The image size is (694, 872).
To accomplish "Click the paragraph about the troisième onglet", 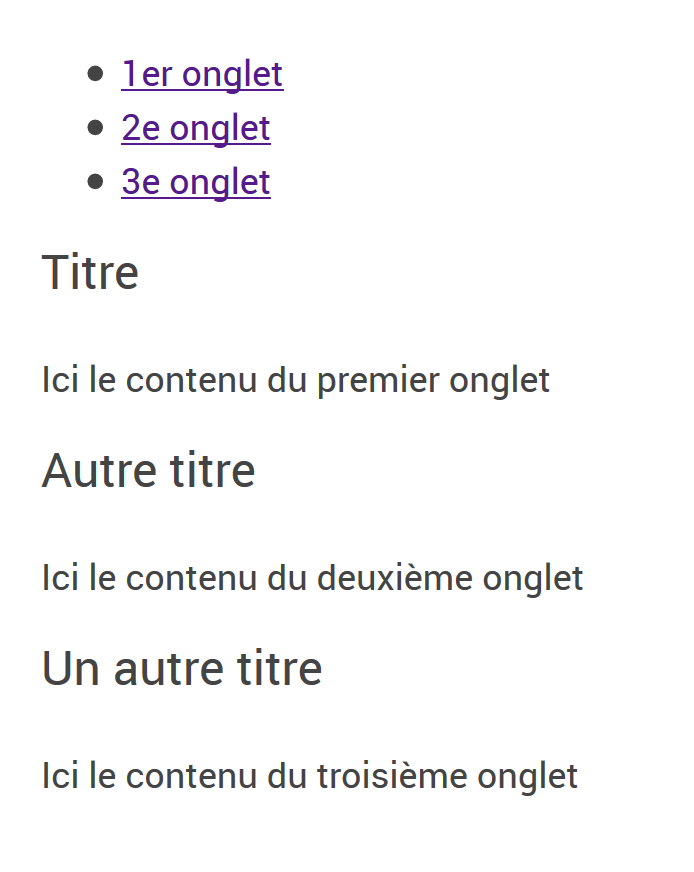I will click(310, 776).
